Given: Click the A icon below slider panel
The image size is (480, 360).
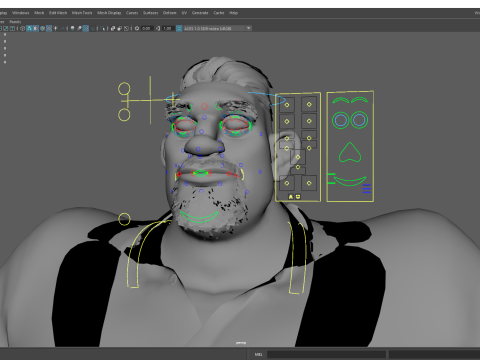Looking at the screenshot, I should (291, 197).
